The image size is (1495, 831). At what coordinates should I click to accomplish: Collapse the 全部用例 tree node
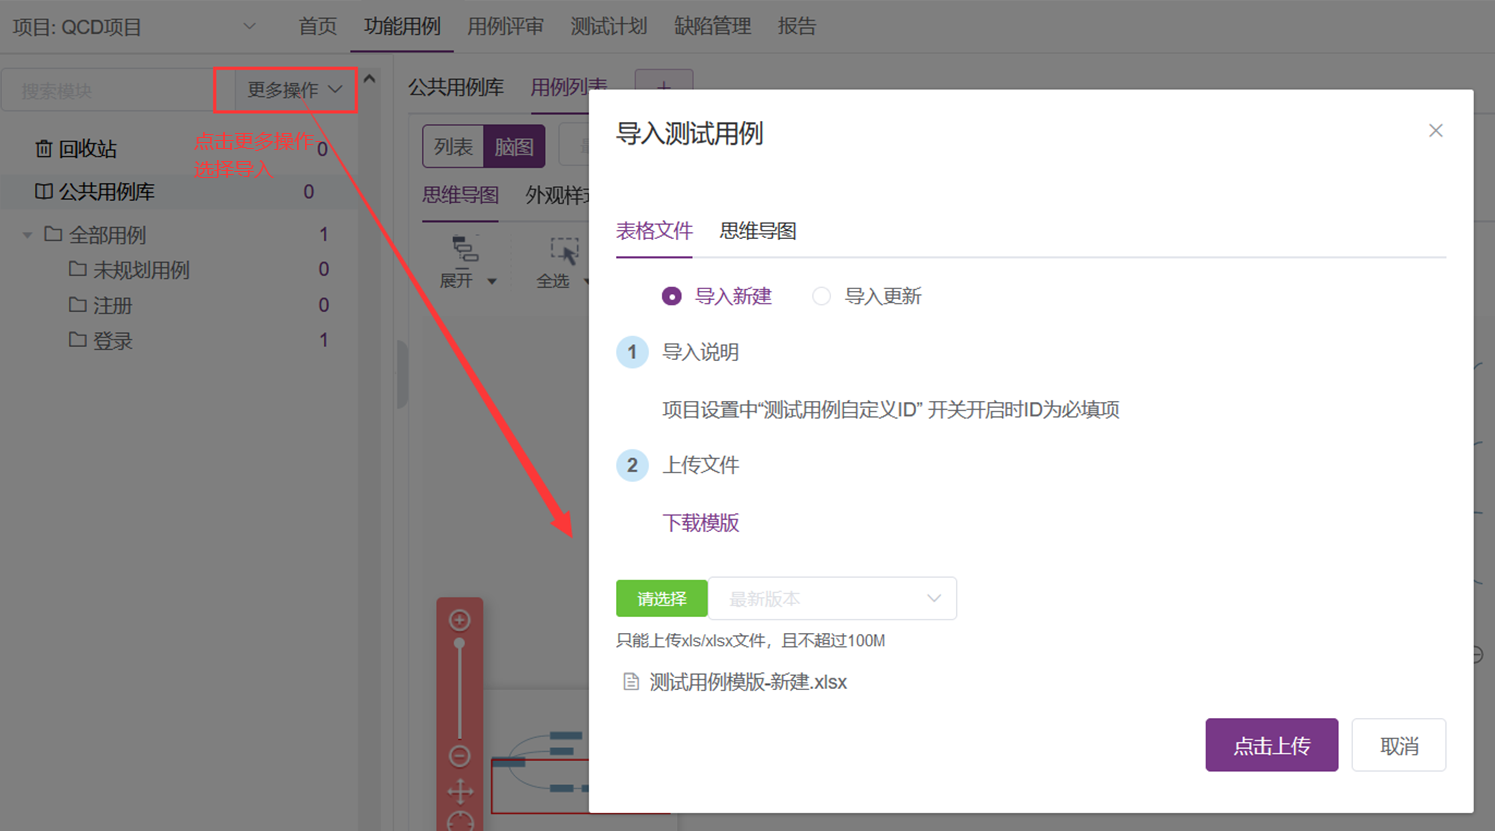pos(27,234)
